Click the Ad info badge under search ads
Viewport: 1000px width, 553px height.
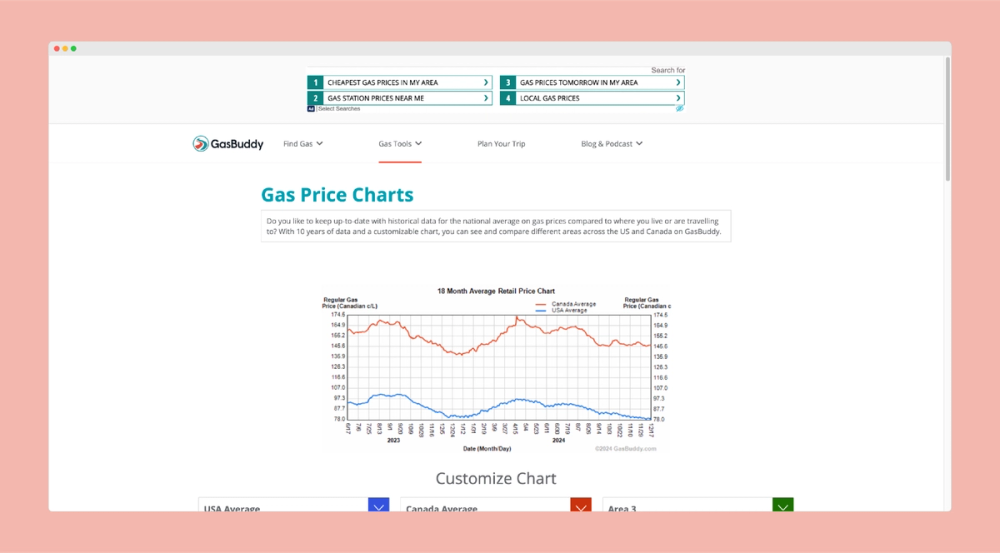(311, 109)
